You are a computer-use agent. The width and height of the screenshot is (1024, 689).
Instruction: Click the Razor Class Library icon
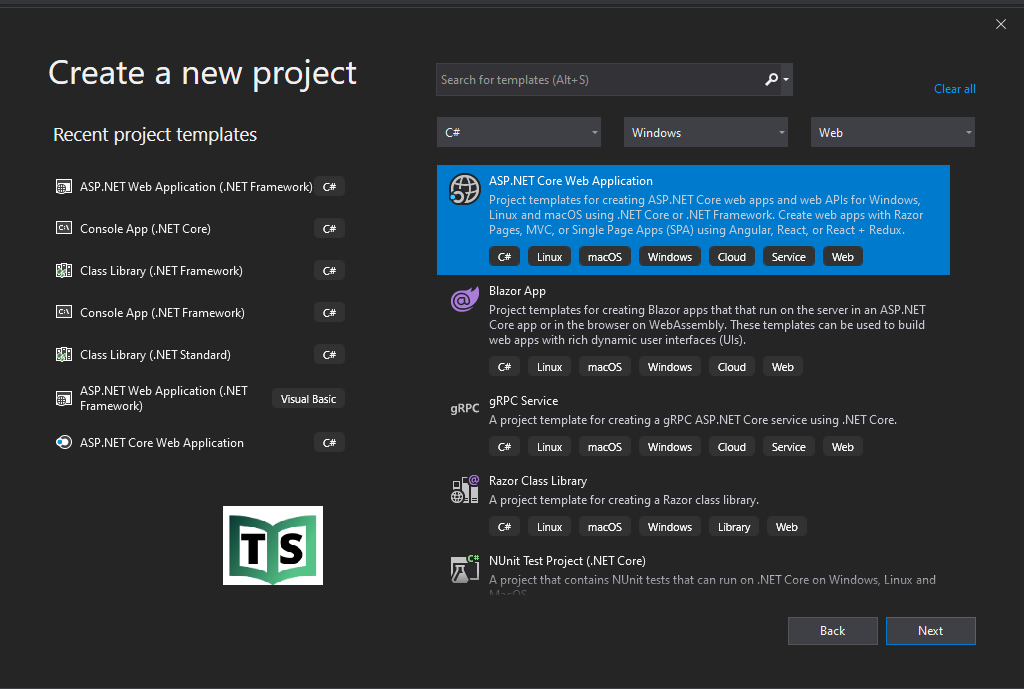pos(464,489)
